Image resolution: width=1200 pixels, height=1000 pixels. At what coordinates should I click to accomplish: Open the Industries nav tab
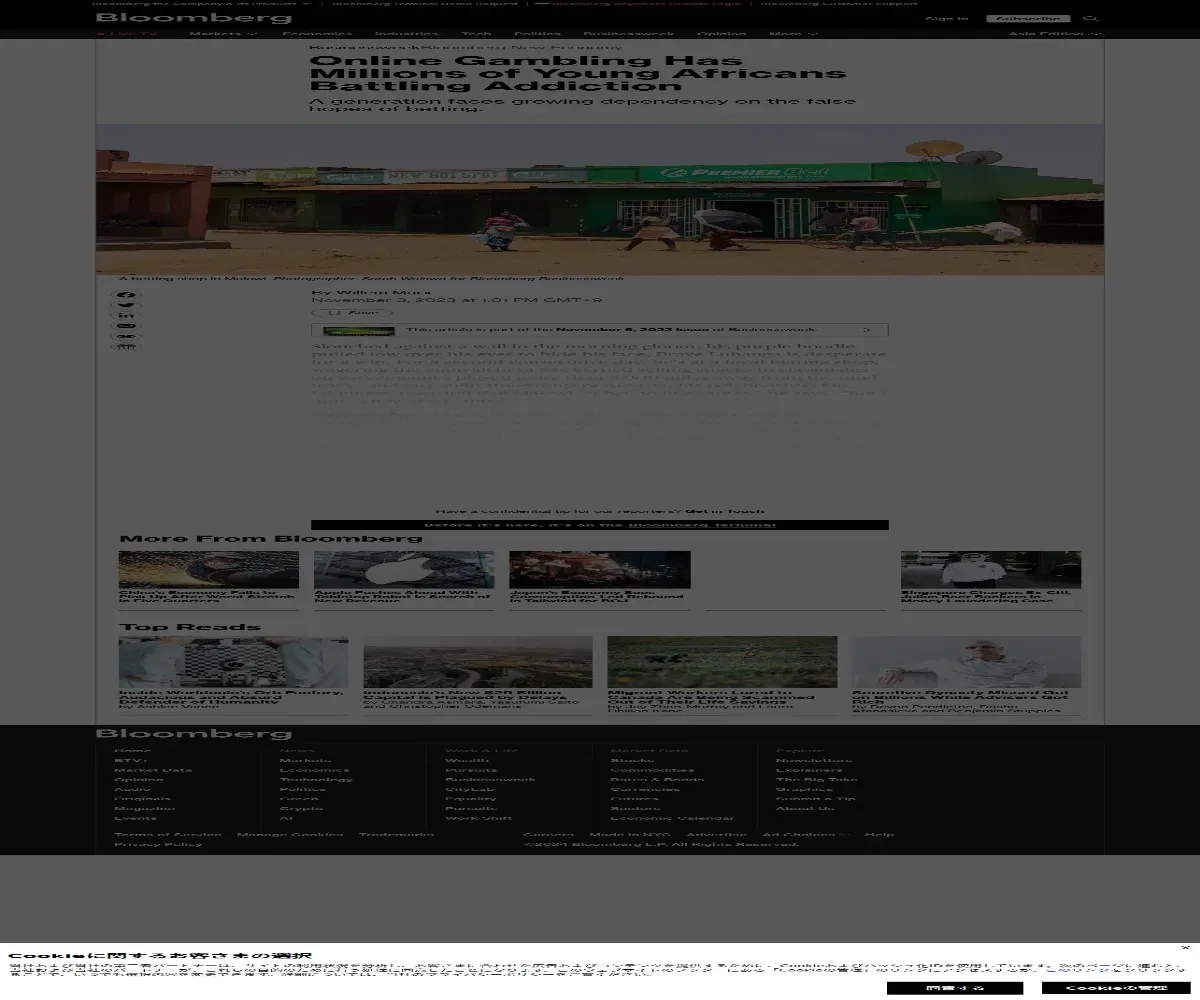(407, 34)
